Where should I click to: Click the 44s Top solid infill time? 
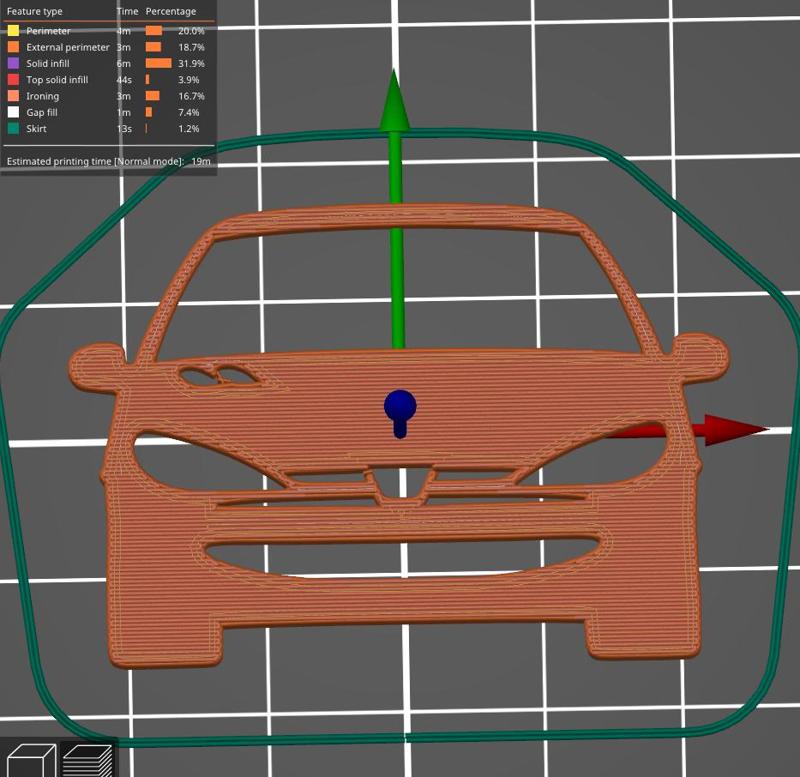(x=124, y=80)
